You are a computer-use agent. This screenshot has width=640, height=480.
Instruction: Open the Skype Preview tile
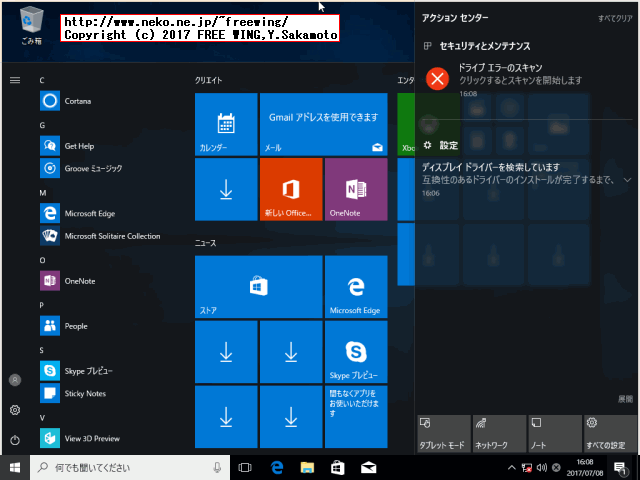356,352
